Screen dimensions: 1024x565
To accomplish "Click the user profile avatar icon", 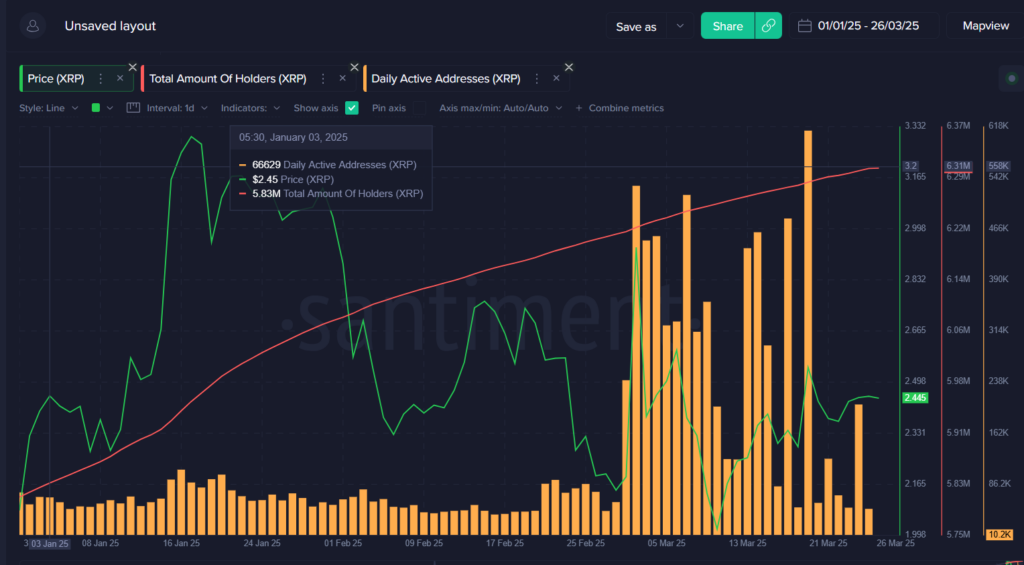I will pos(33,26).
